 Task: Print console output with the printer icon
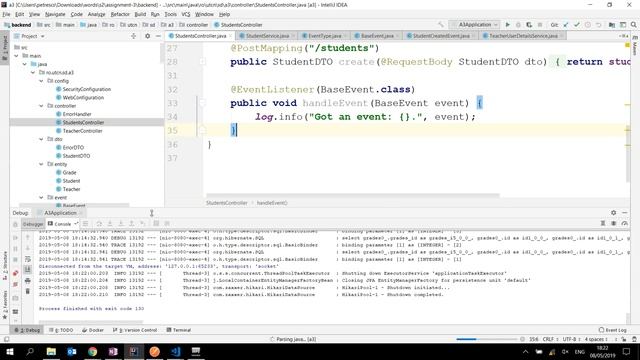(28, 280)
